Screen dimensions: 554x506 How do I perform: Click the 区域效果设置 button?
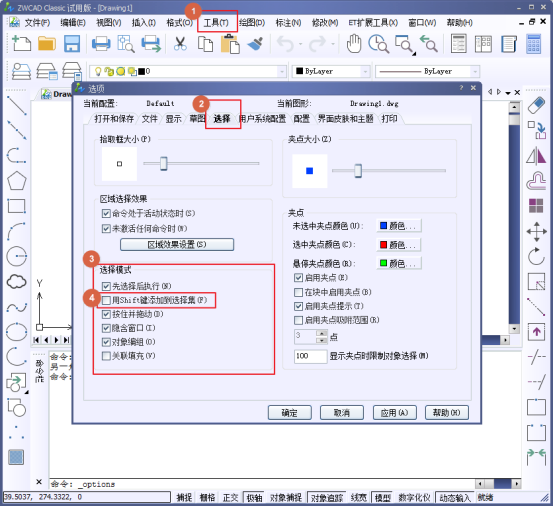coord(177,245)
